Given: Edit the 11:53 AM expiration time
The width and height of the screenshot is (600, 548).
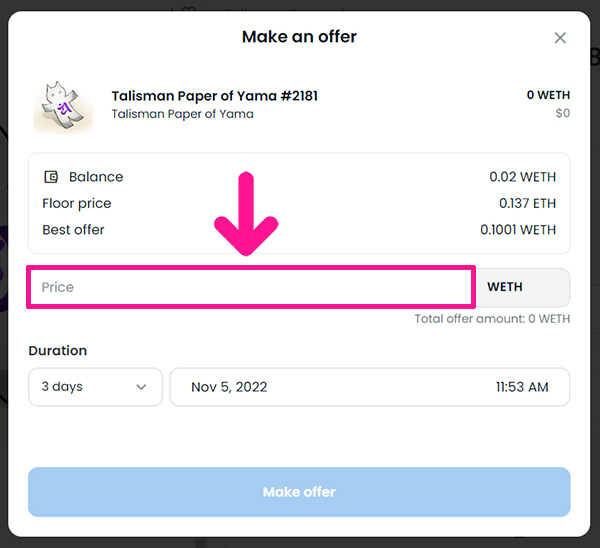Looking at the screenshot, I should (522, 387).
